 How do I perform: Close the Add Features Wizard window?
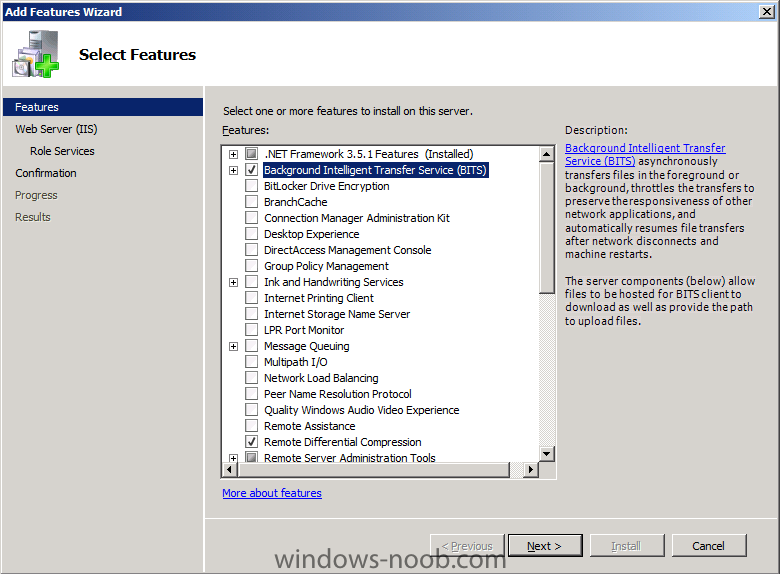[x=767, y=11]
